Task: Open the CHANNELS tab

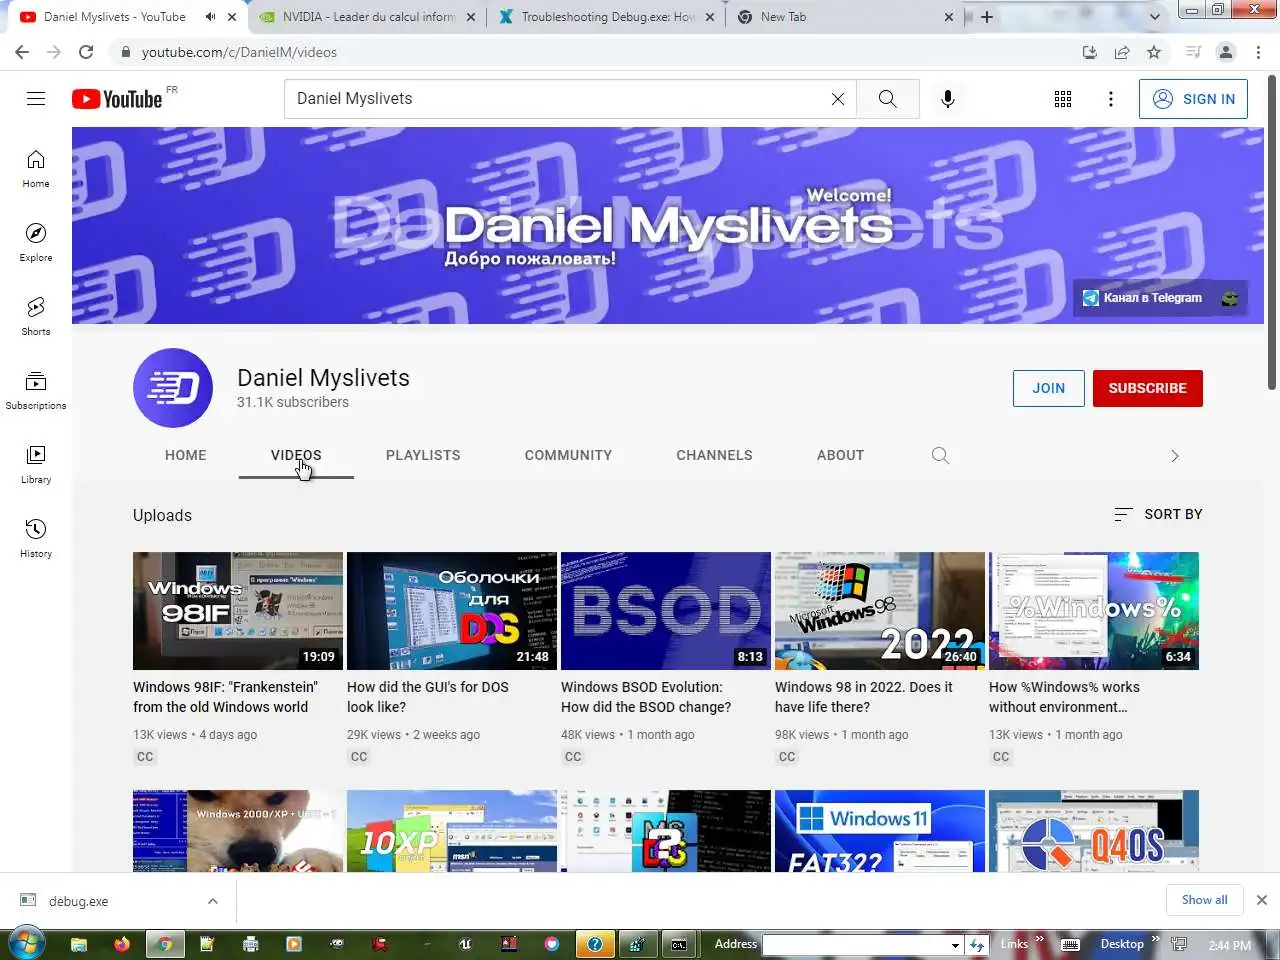Action: pos(714,455)
